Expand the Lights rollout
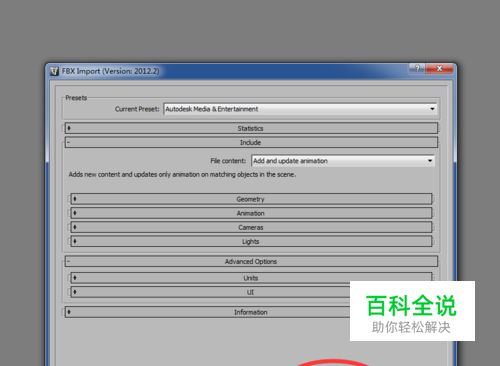 (251, 241)
